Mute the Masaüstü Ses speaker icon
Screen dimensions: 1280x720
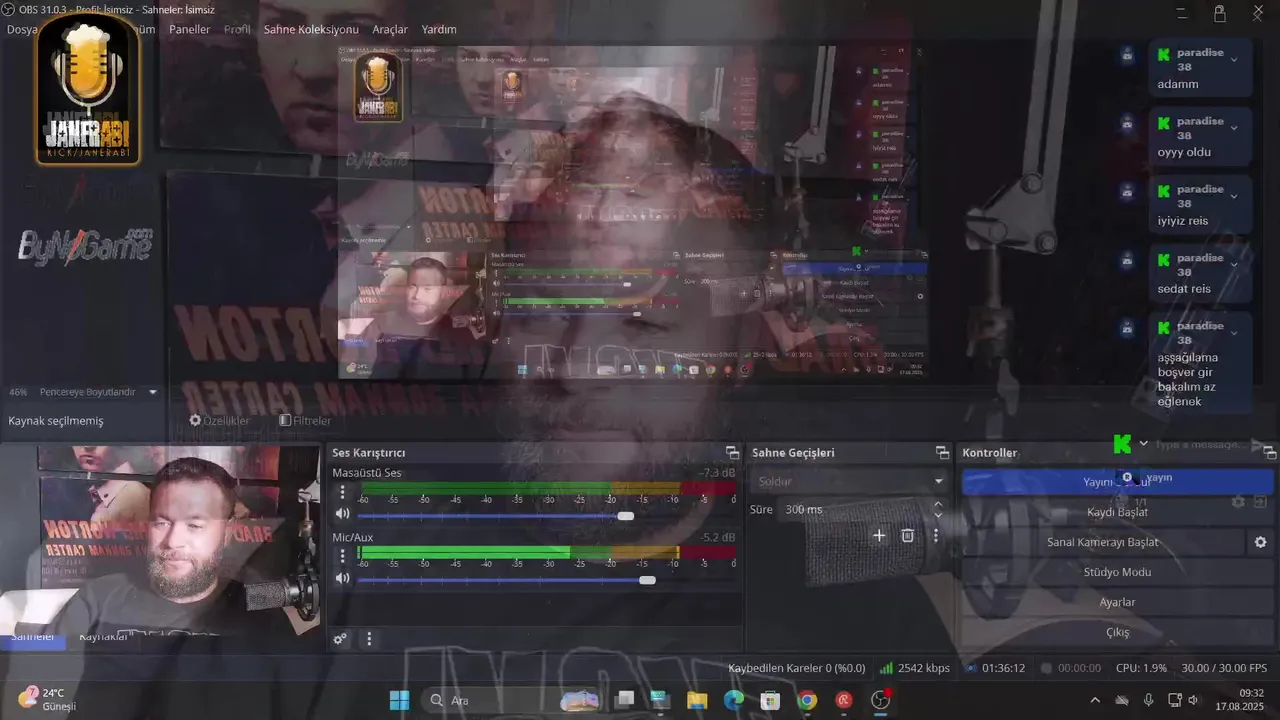tap(343, 514)
